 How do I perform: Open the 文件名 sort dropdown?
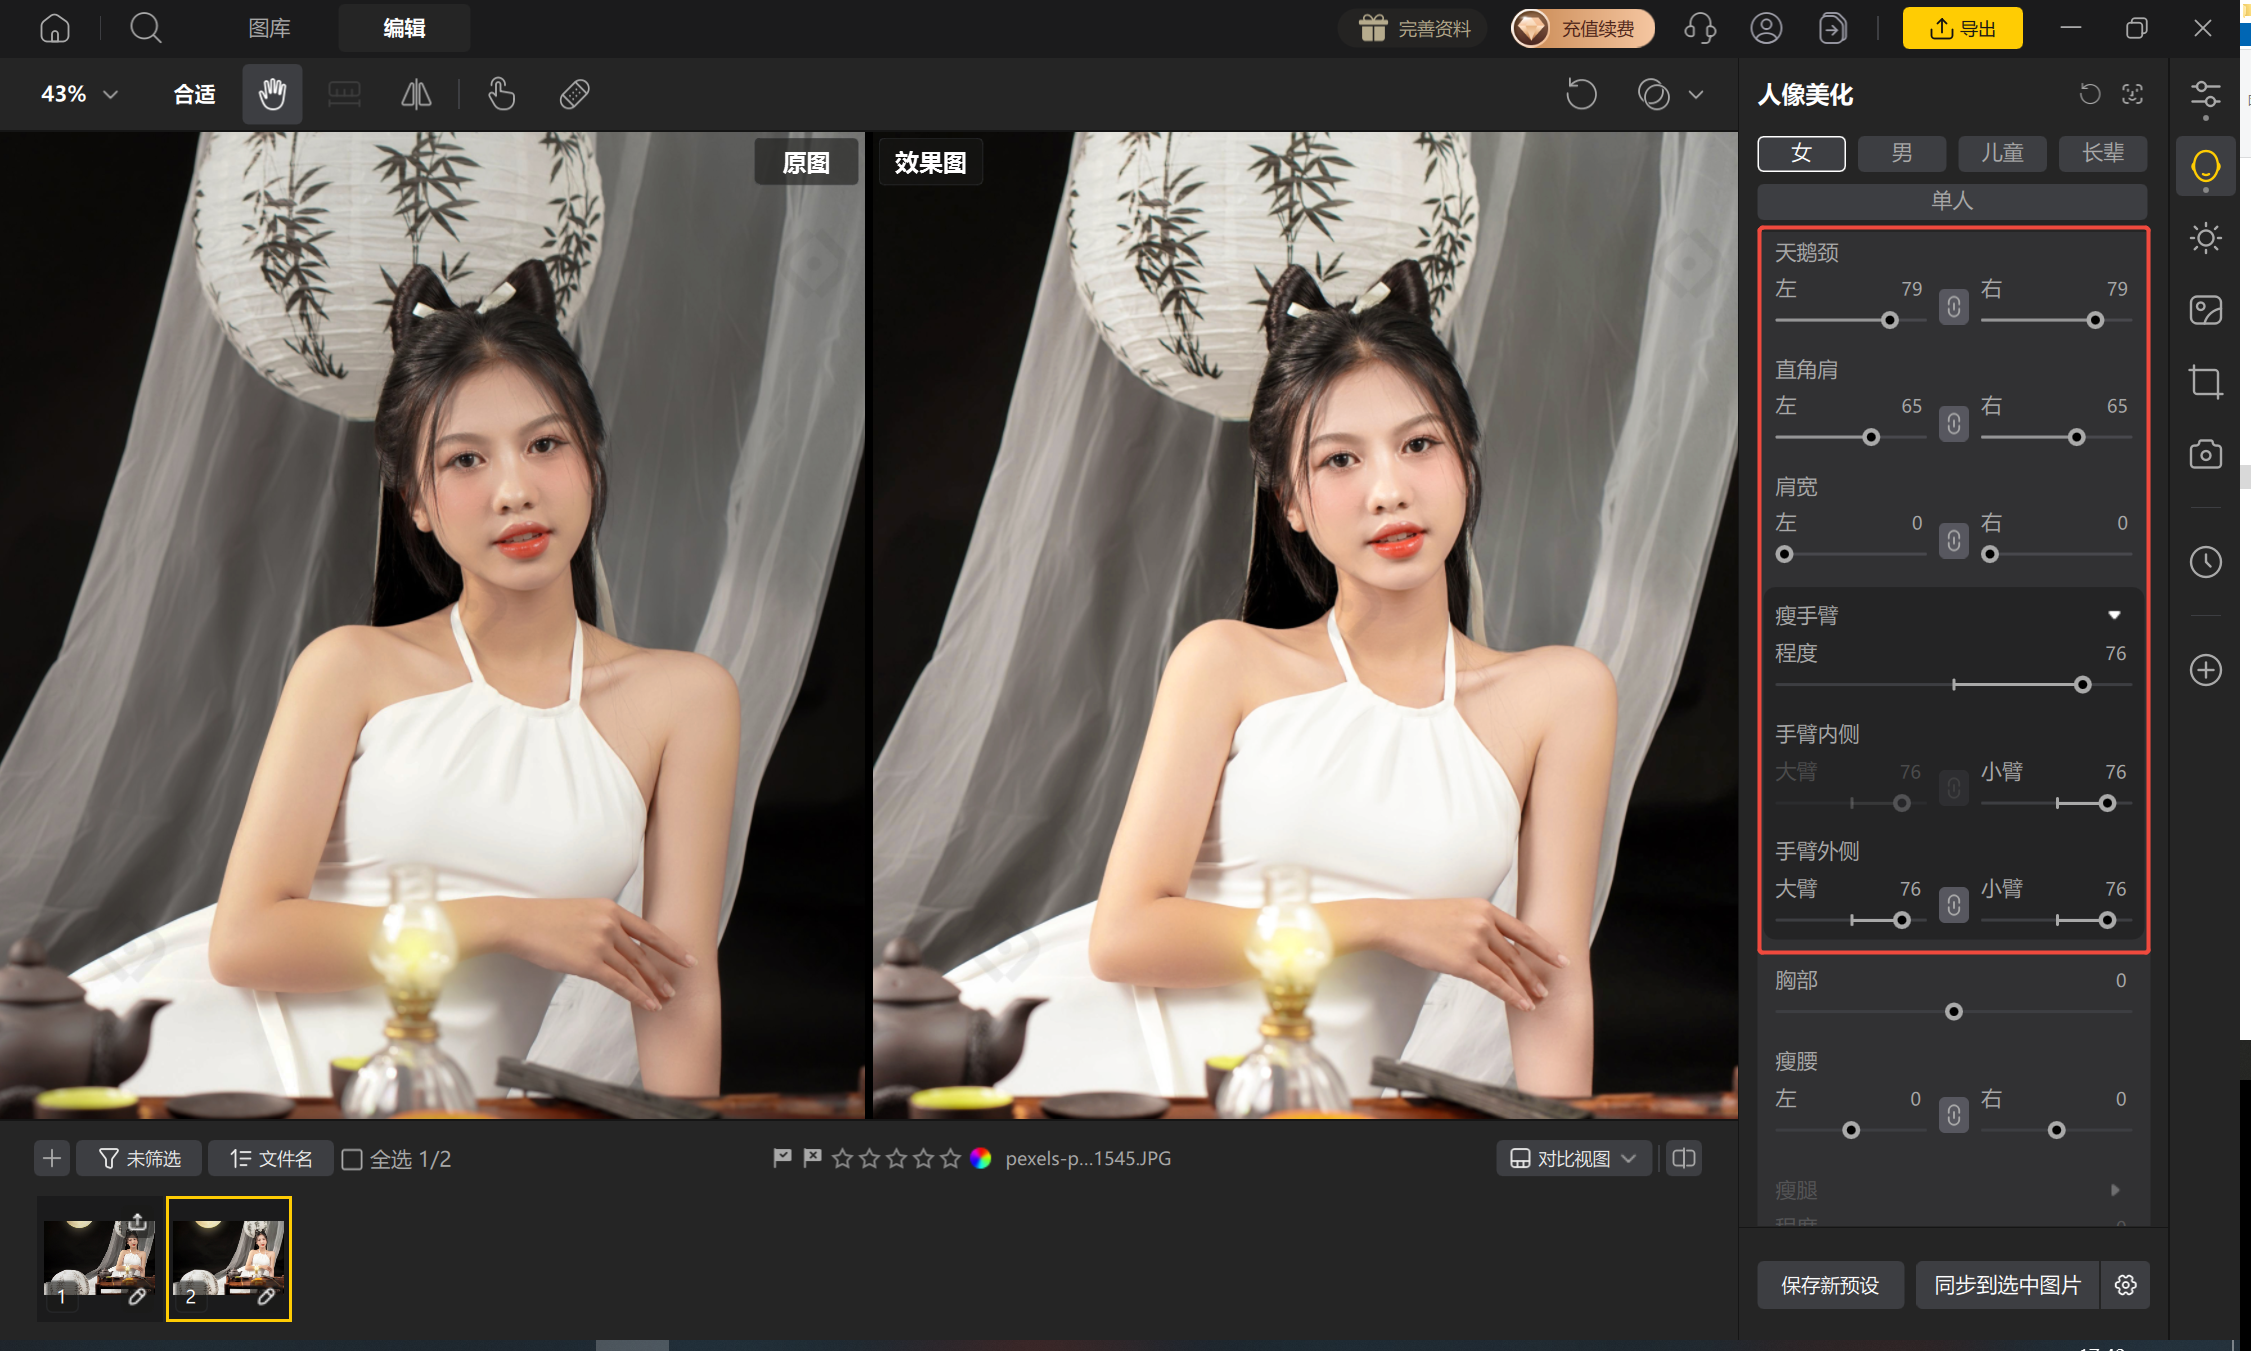click(x=270, y=1158)
